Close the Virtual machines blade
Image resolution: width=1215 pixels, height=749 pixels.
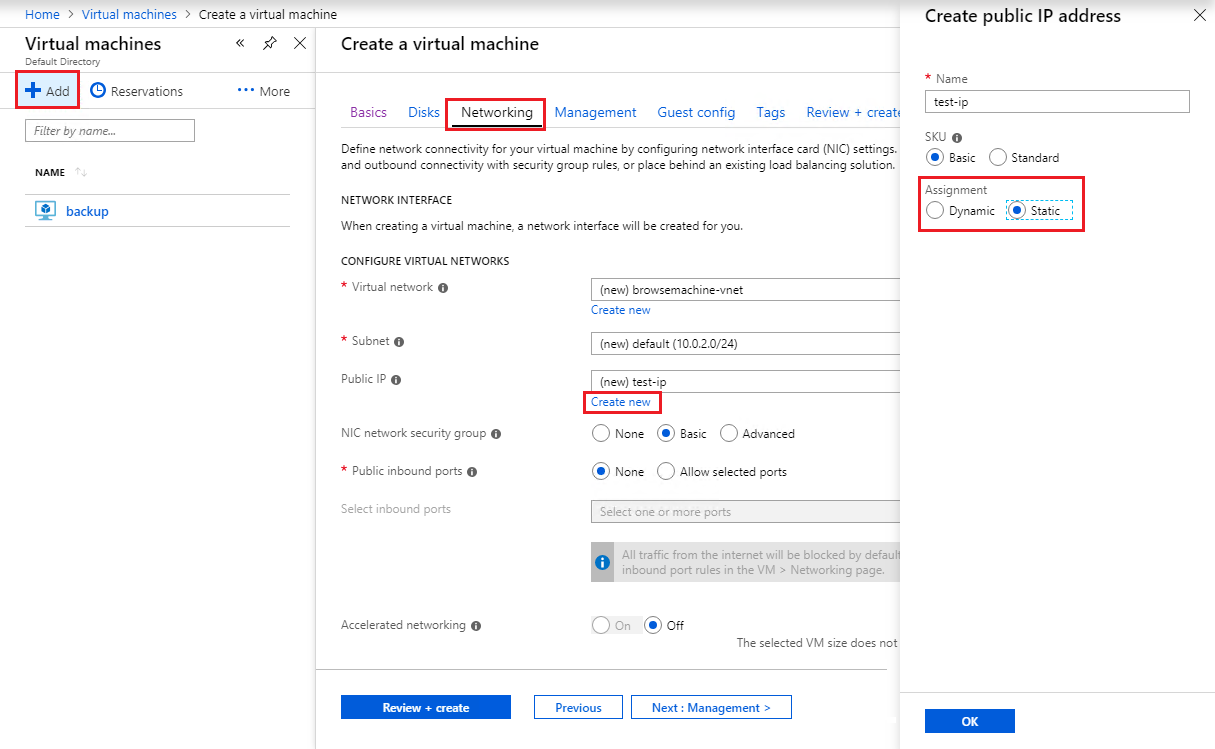[300, 43]
